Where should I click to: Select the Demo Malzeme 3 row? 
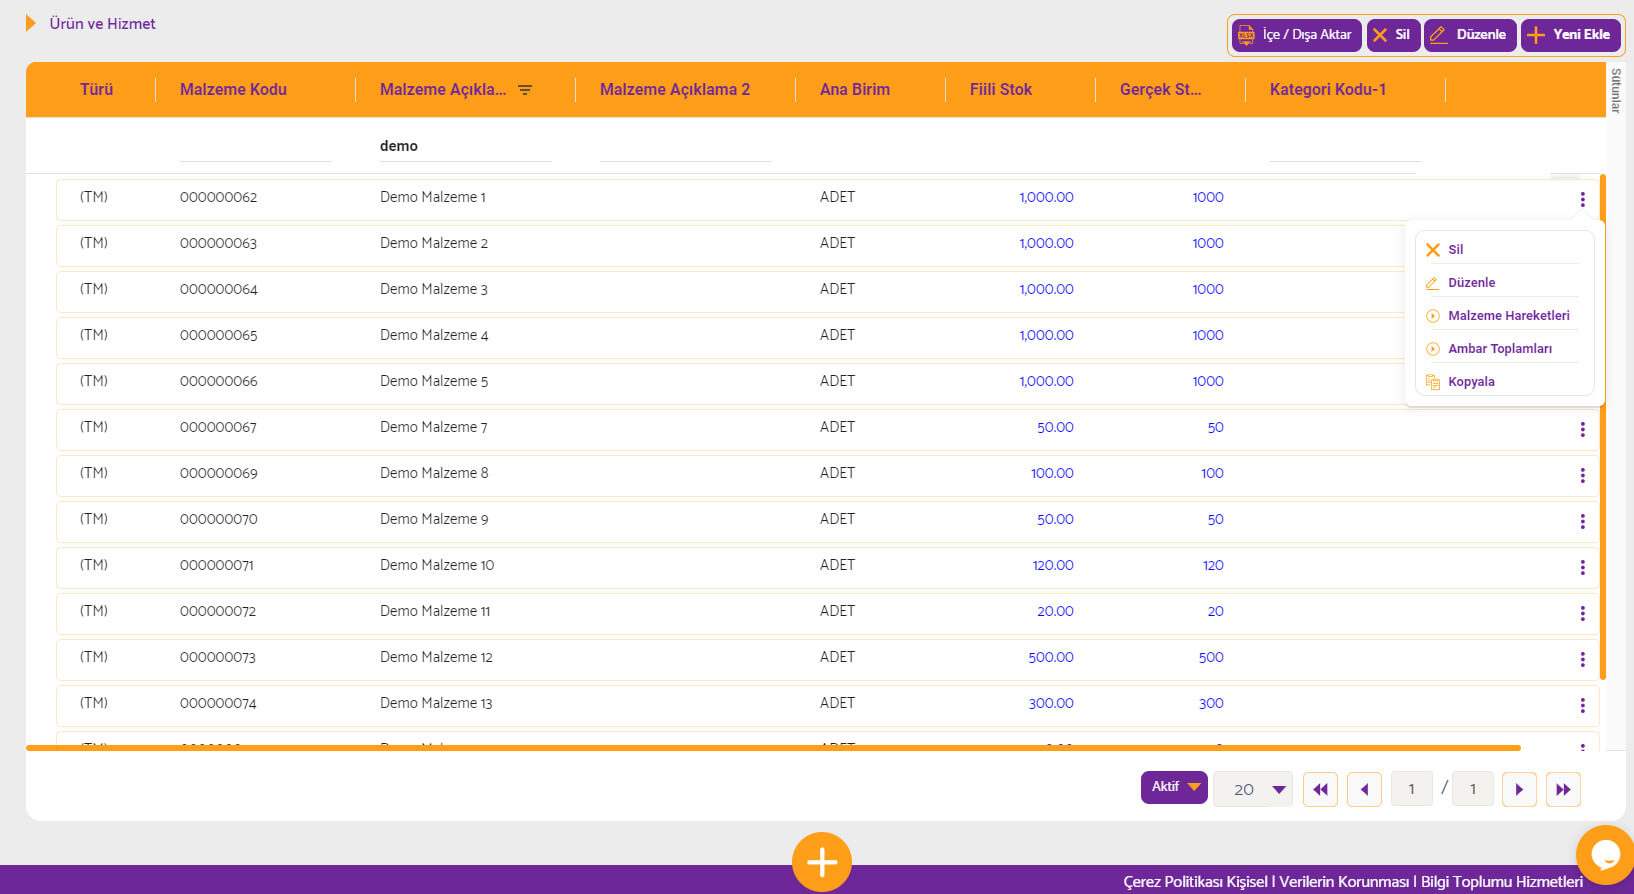point(828,290)
